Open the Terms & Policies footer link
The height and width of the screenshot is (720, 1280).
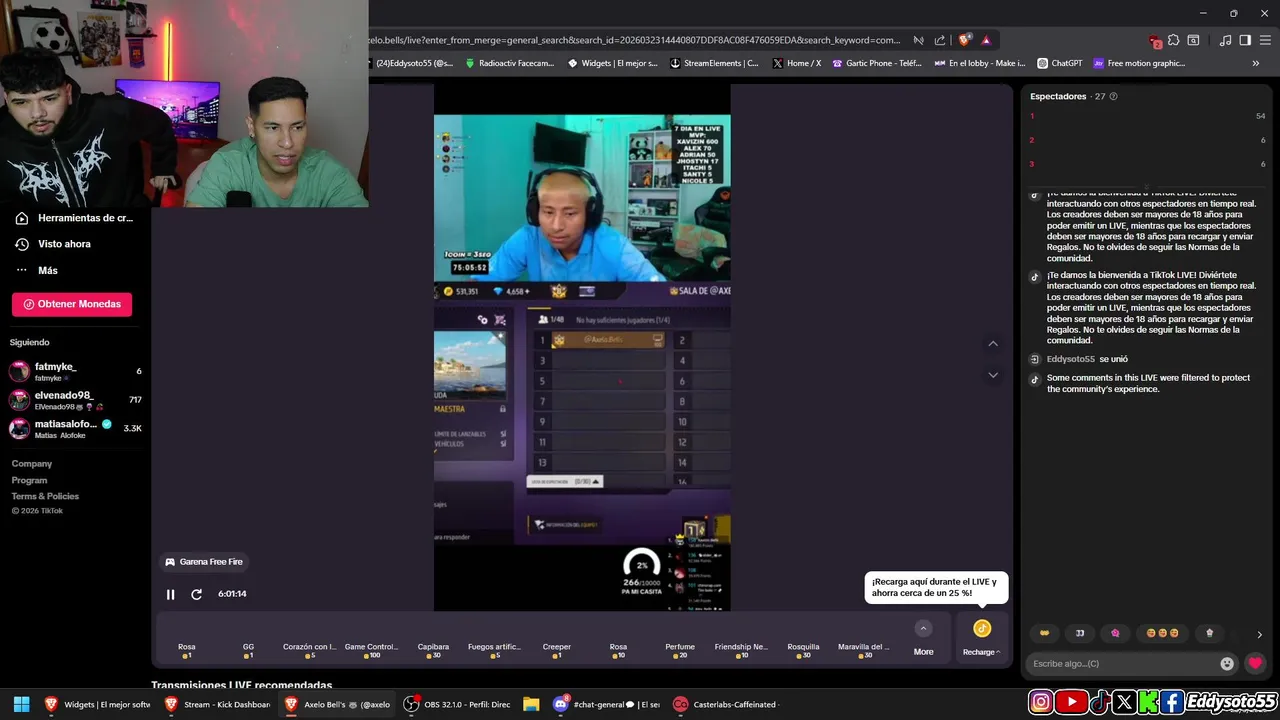coord(45,496)
